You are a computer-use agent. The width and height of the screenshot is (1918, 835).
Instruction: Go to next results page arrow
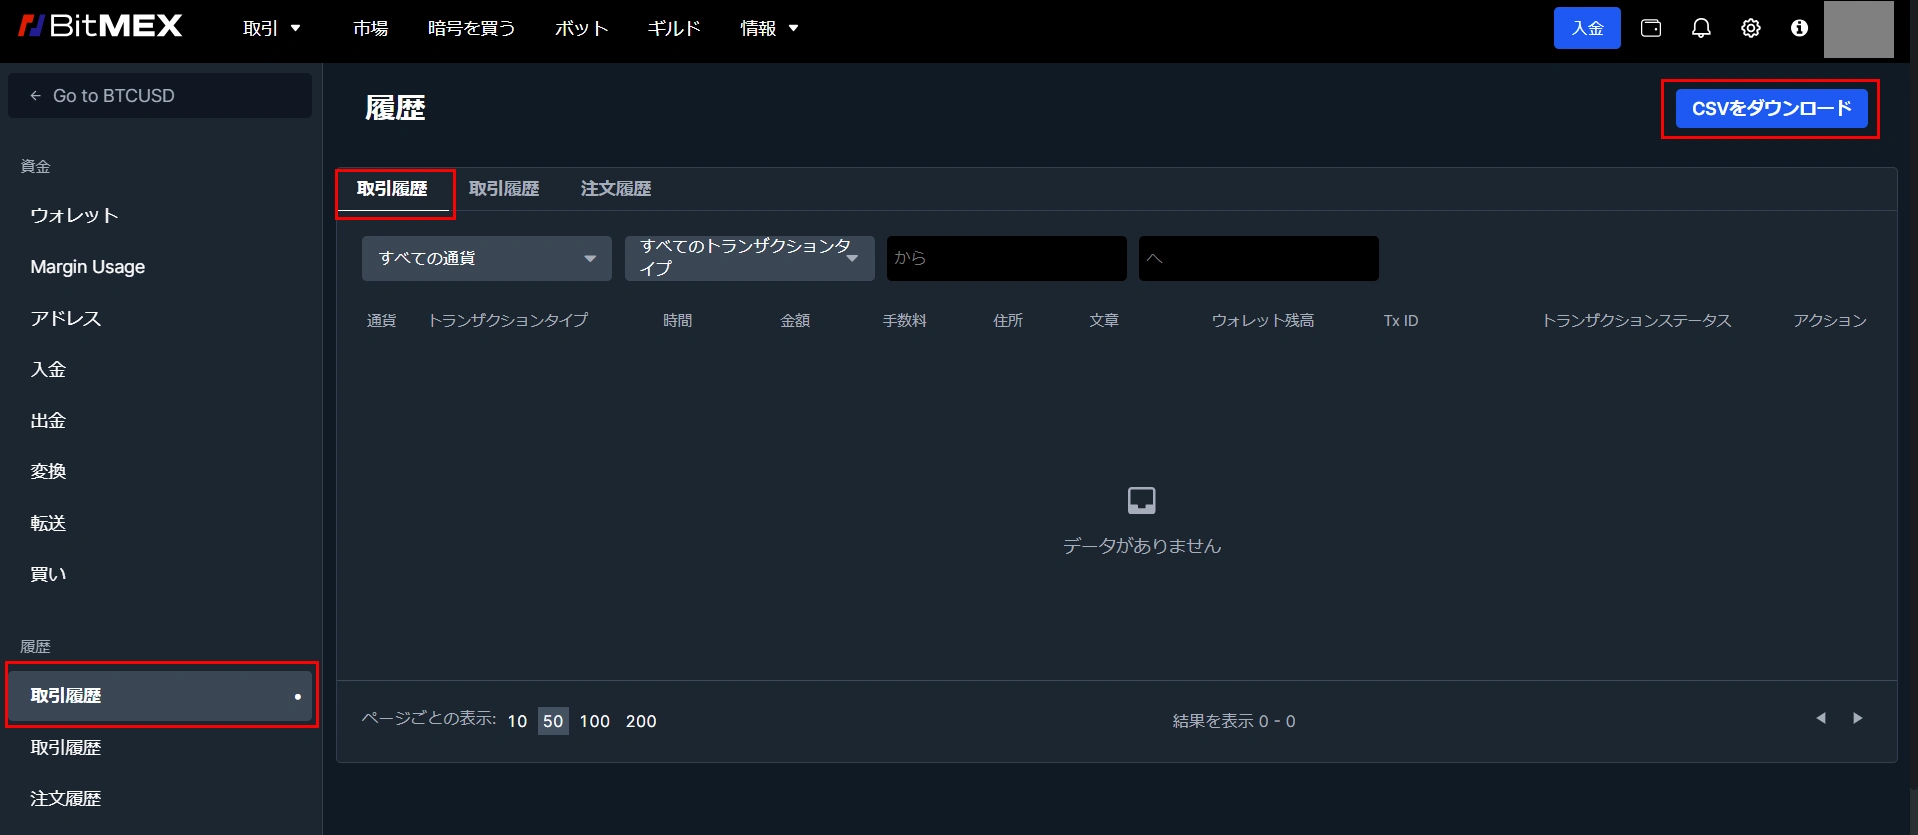pyautogui.click(x=1857, y=718)
